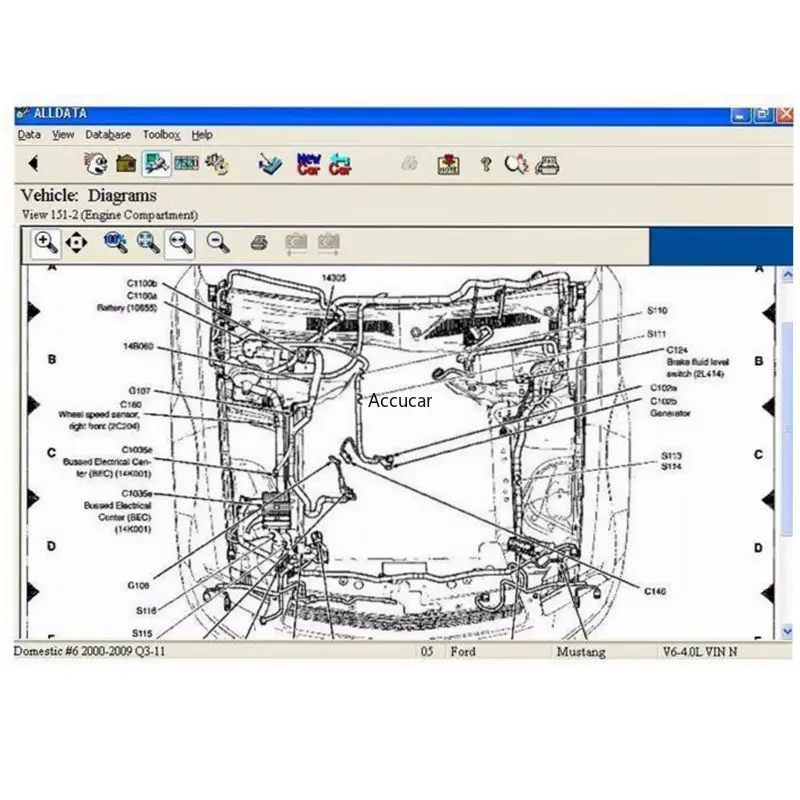Click the previous diagram camera icon
This screenshot has width=800, height=800.
[x=296, y=243]
